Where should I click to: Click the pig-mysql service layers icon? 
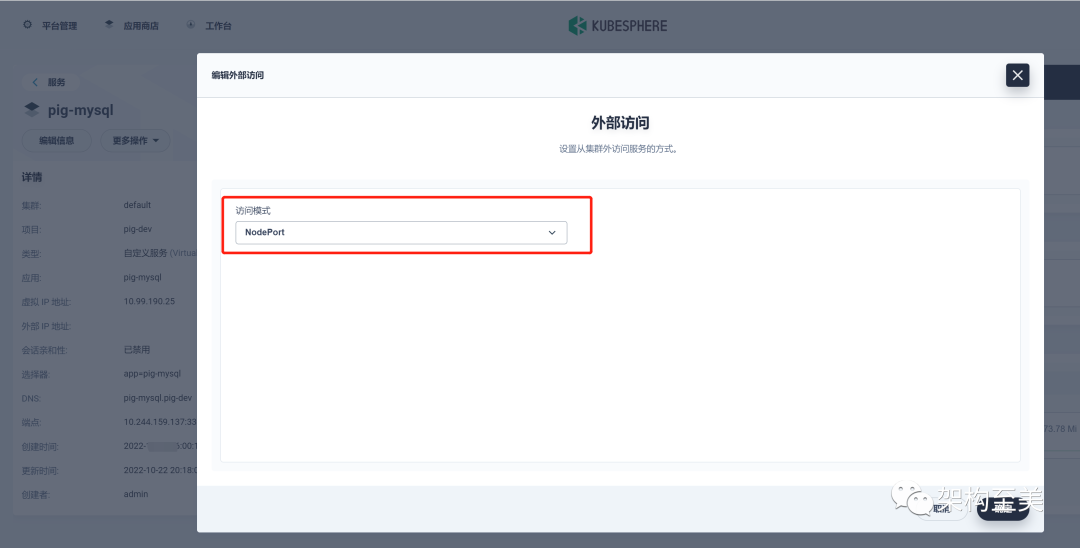[x=32, y=109]
